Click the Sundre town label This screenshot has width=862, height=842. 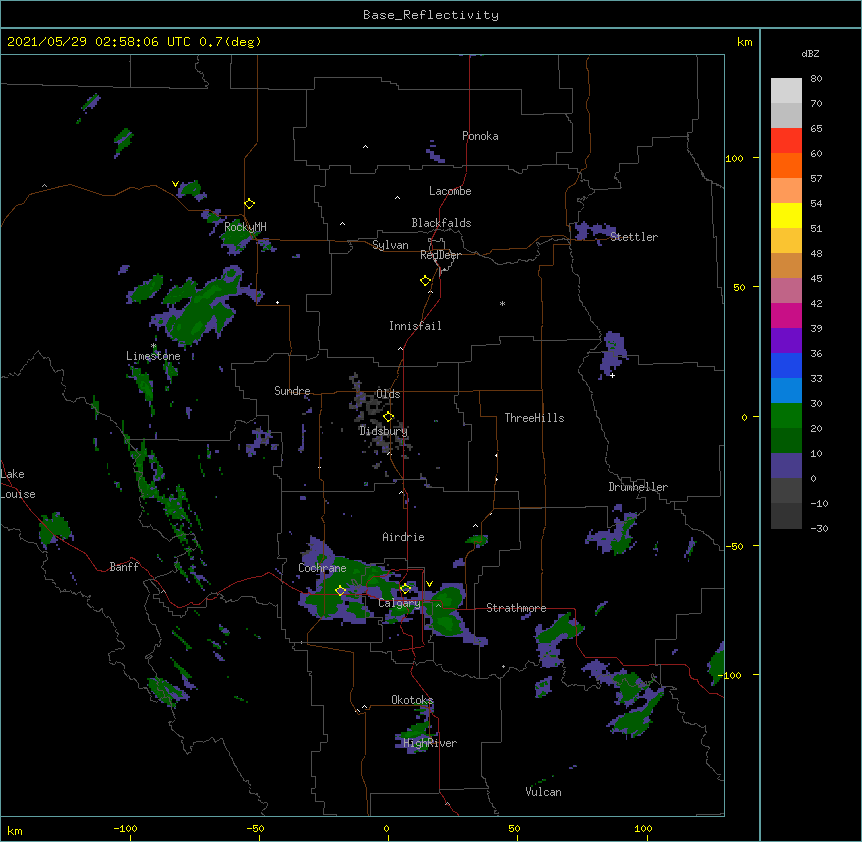click(292, 391)
